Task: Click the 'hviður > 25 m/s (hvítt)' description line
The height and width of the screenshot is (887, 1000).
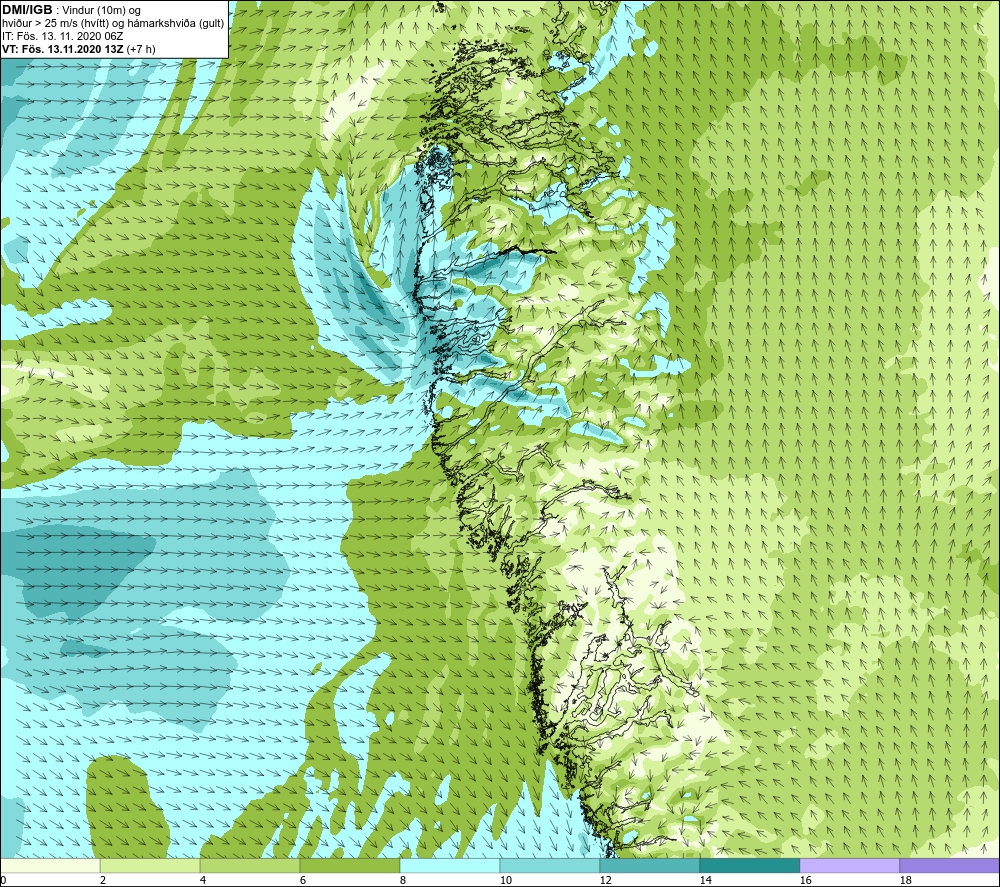Action: pos(113,24)
